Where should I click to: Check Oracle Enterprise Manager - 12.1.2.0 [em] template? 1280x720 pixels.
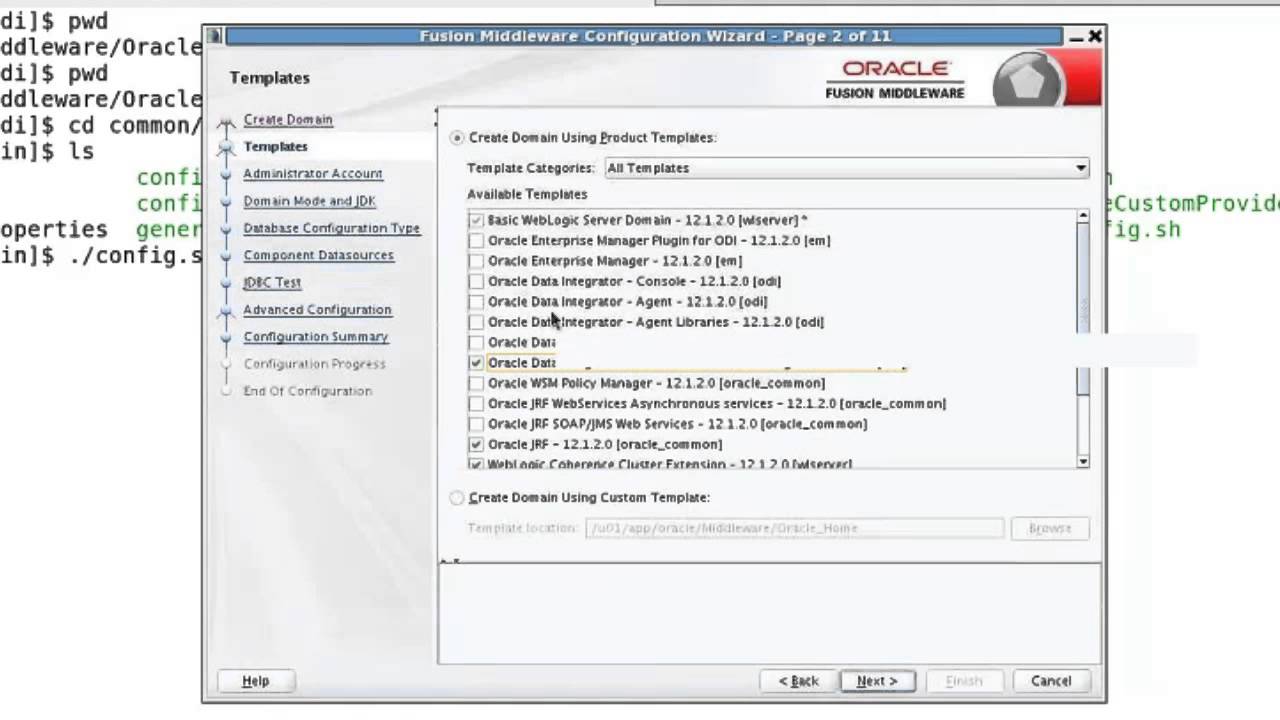coord(476,261)
